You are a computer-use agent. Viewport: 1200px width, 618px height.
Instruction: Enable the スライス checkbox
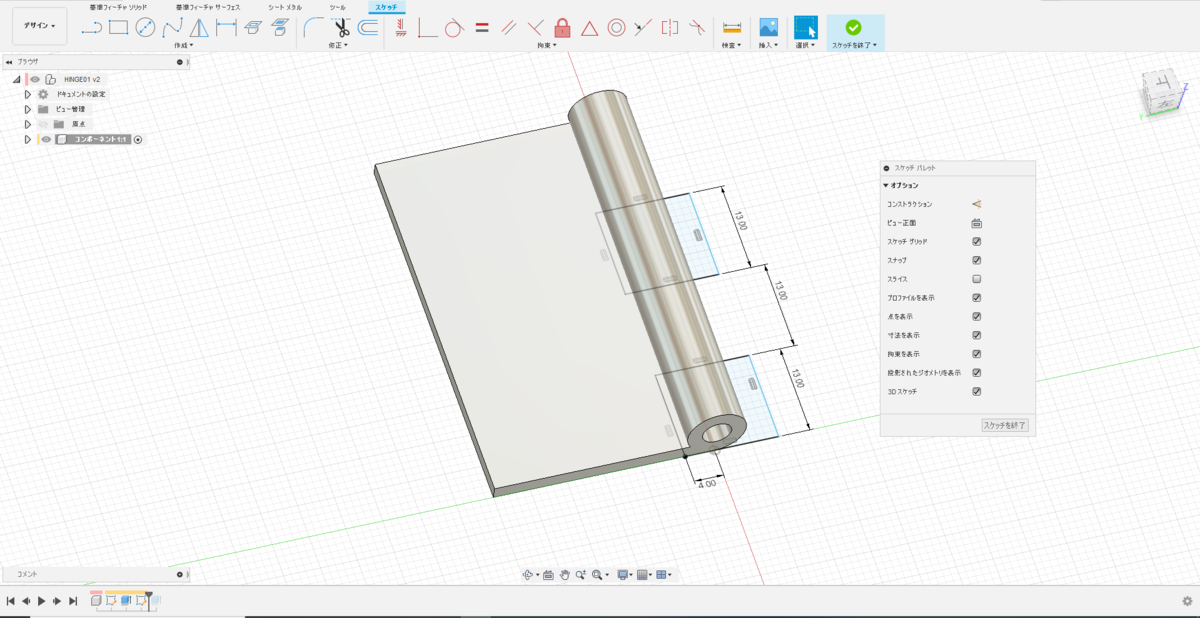(x=976, y=279)
